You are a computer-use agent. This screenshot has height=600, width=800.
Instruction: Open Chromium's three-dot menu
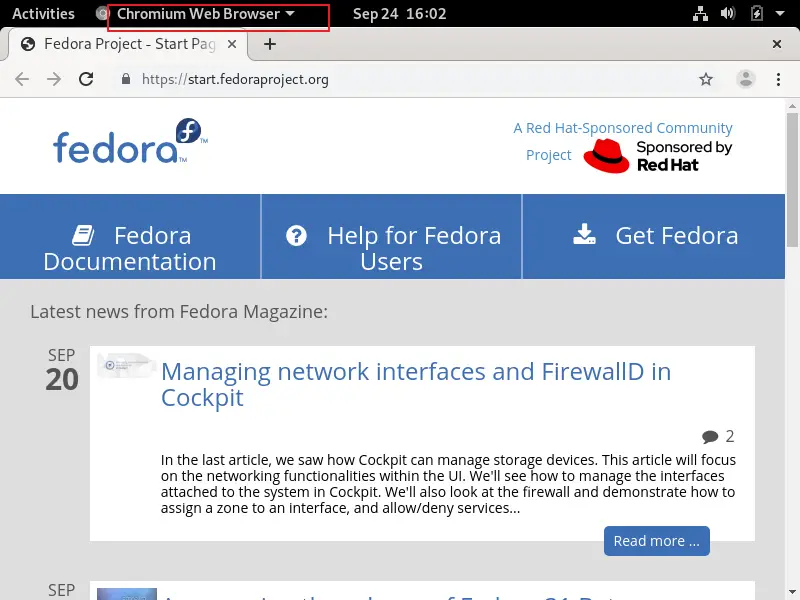tap(778, 79)
